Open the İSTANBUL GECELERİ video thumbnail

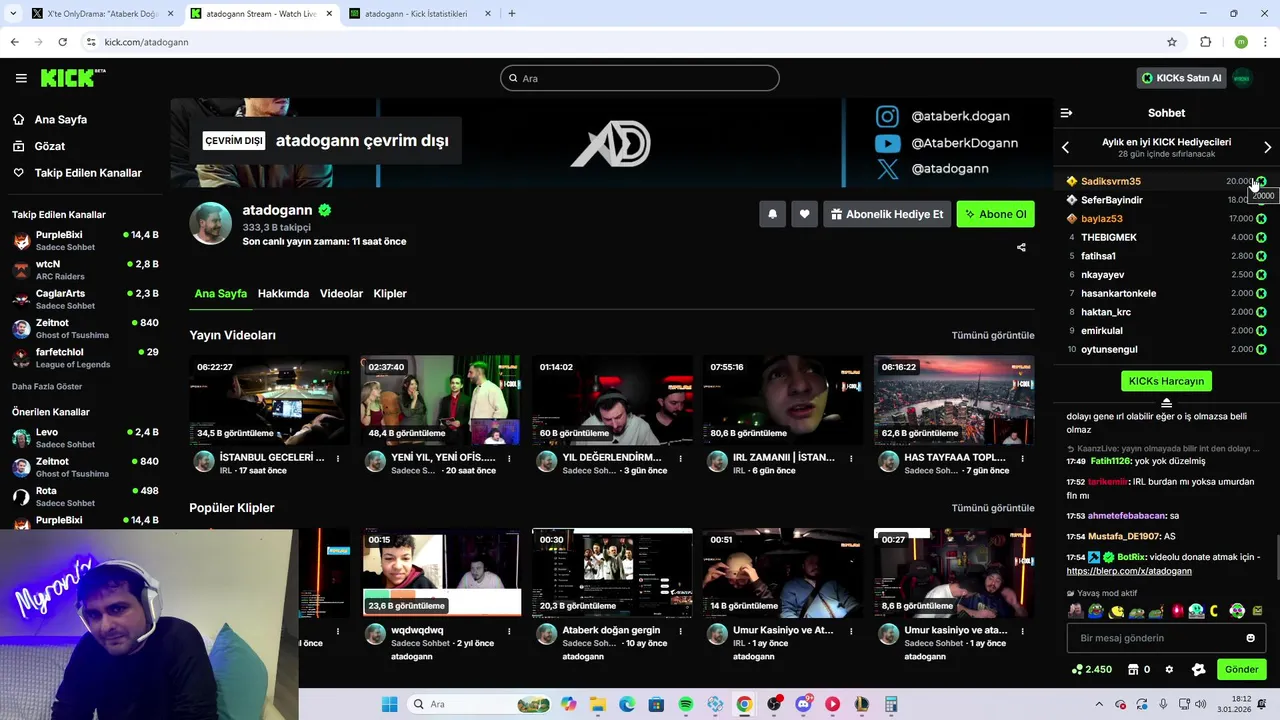pyautogui.click(x=269, y=400)
